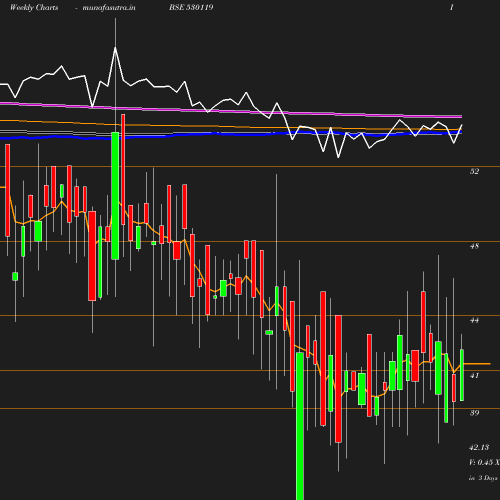The image size is (500, 500).
Task: Click the tallest green candlestick near the 52 level
Action: click(x=115, y=196)
